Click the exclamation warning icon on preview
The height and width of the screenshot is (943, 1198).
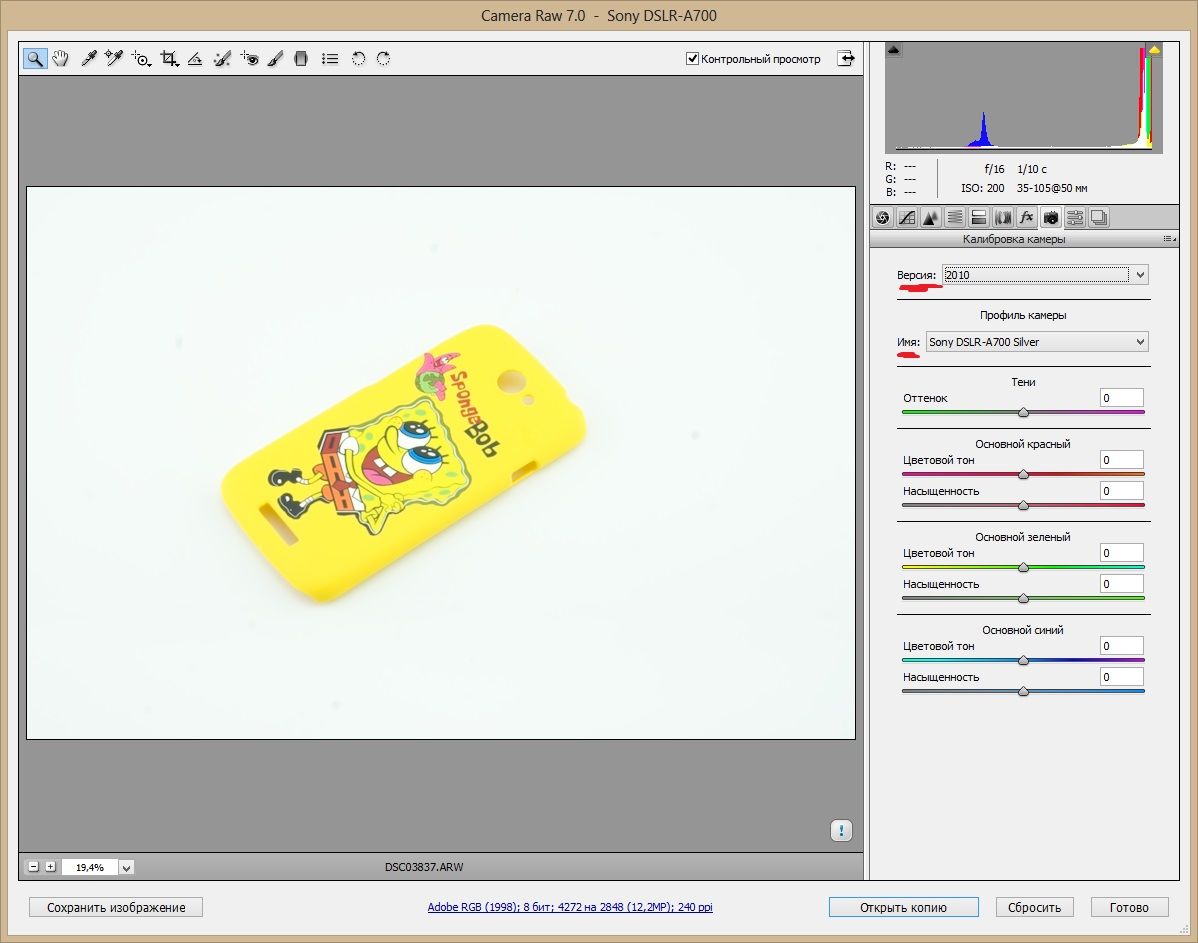(841, 830)
